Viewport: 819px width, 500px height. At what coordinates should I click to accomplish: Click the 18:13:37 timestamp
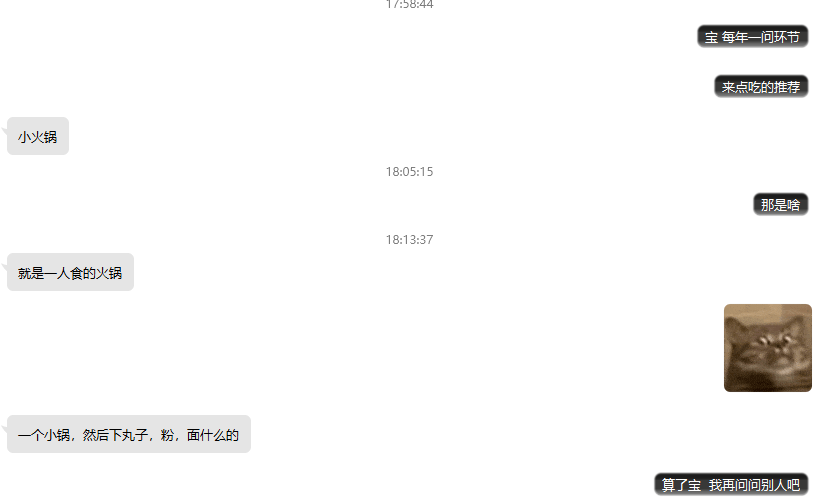coord(410,239)
